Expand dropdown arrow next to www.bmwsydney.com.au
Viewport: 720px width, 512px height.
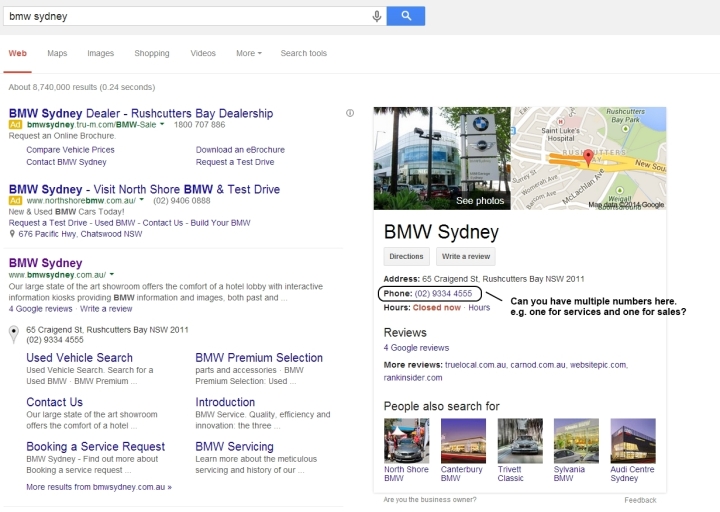pos(112,274)
